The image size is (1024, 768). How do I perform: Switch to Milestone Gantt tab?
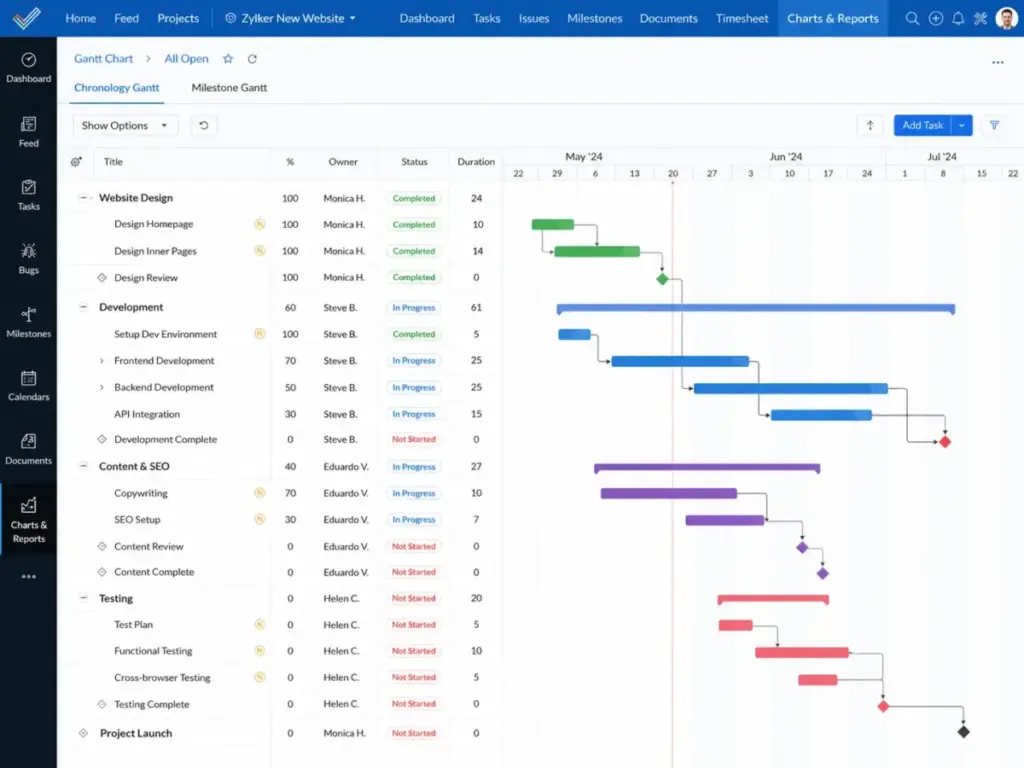coord(229,88)
